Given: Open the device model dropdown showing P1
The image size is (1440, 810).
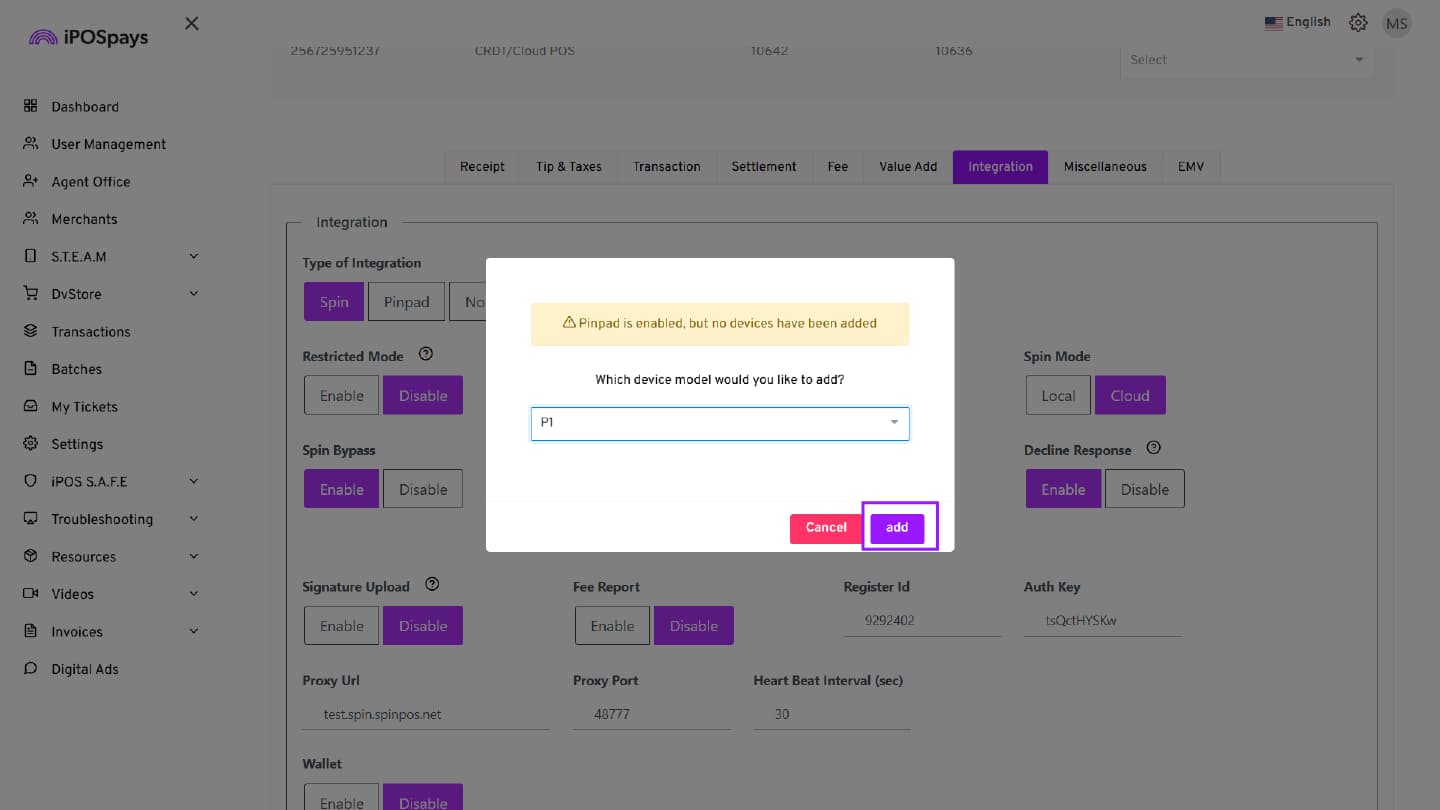Looking at the screenshot, I should [719, 423].
